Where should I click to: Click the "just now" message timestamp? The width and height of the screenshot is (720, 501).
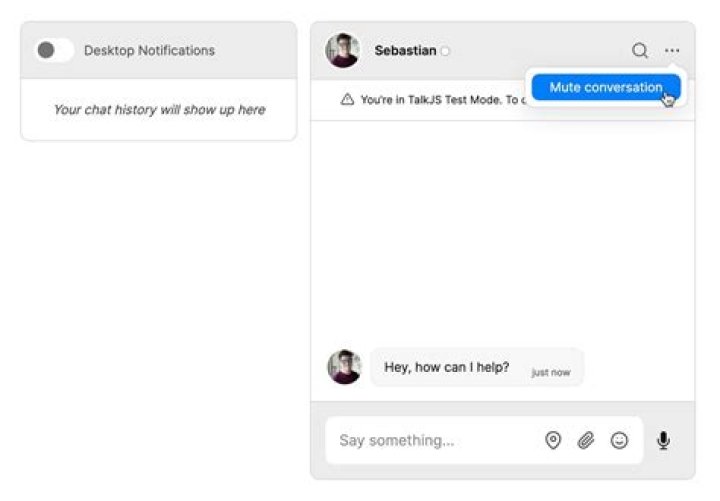[x=551, y=372]
